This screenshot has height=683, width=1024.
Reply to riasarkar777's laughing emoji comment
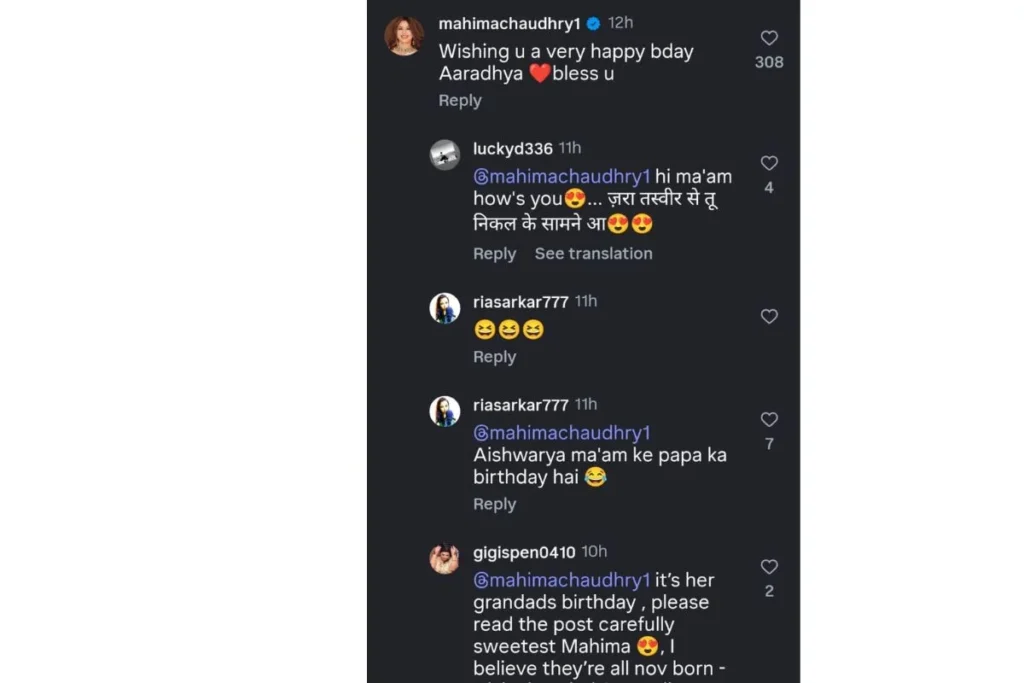point(494,357)
